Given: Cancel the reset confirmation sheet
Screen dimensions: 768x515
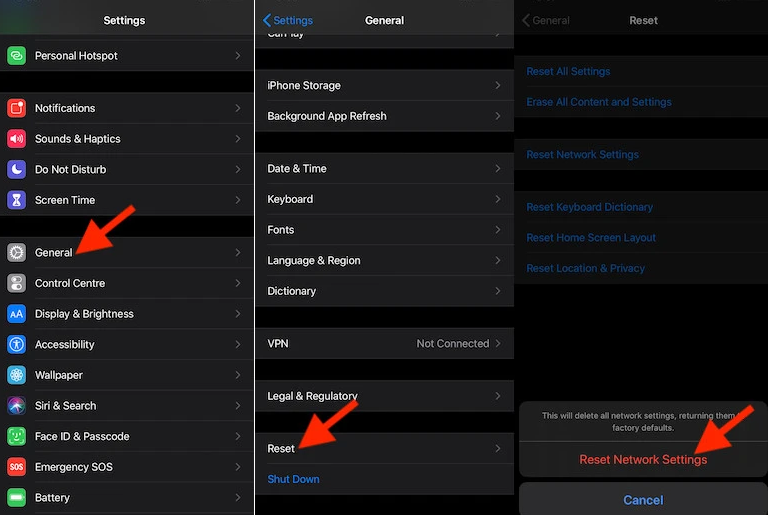Looking at the screenshot, I should point(643,500).
